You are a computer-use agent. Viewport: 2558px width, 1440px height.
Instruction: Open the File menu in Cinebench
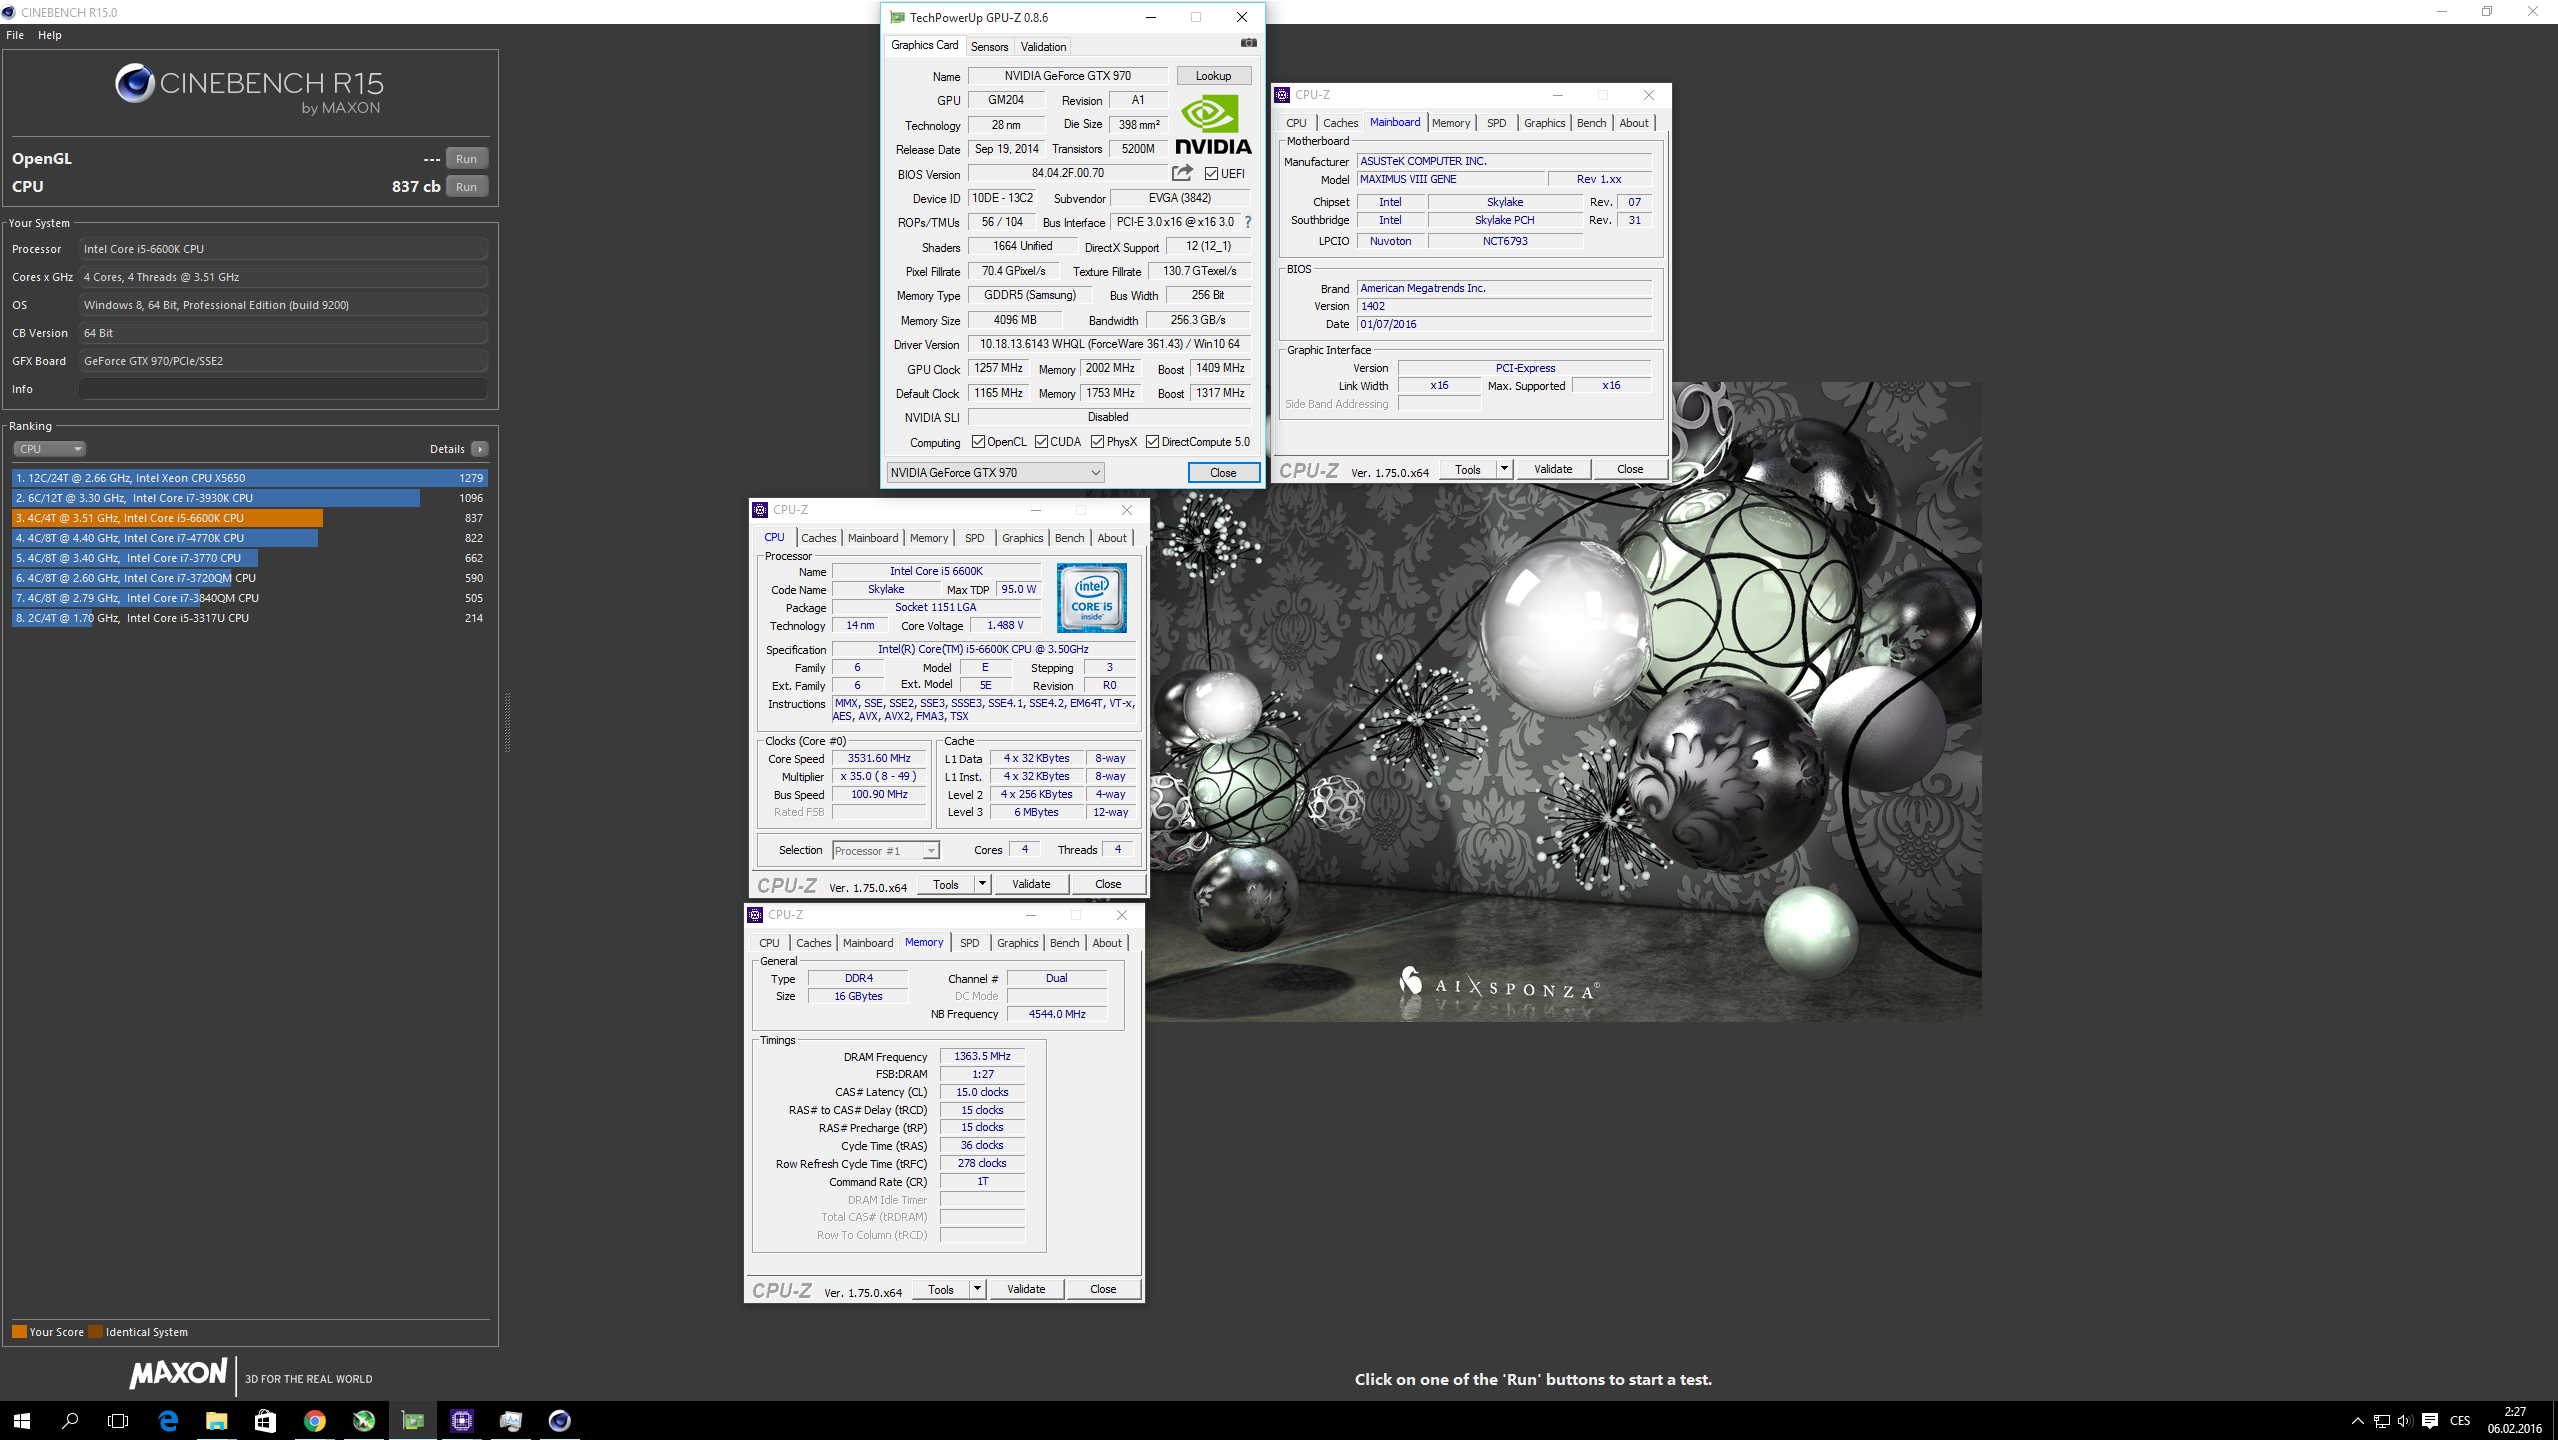coord(15,35)
